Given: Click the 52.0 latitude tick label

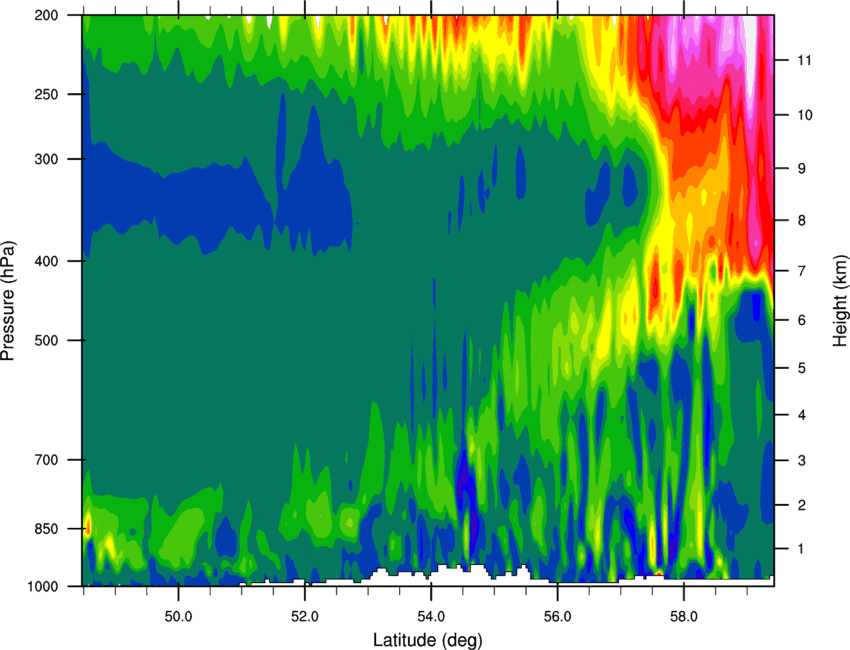Looking at the screenshot, I should tap(305, 617).
